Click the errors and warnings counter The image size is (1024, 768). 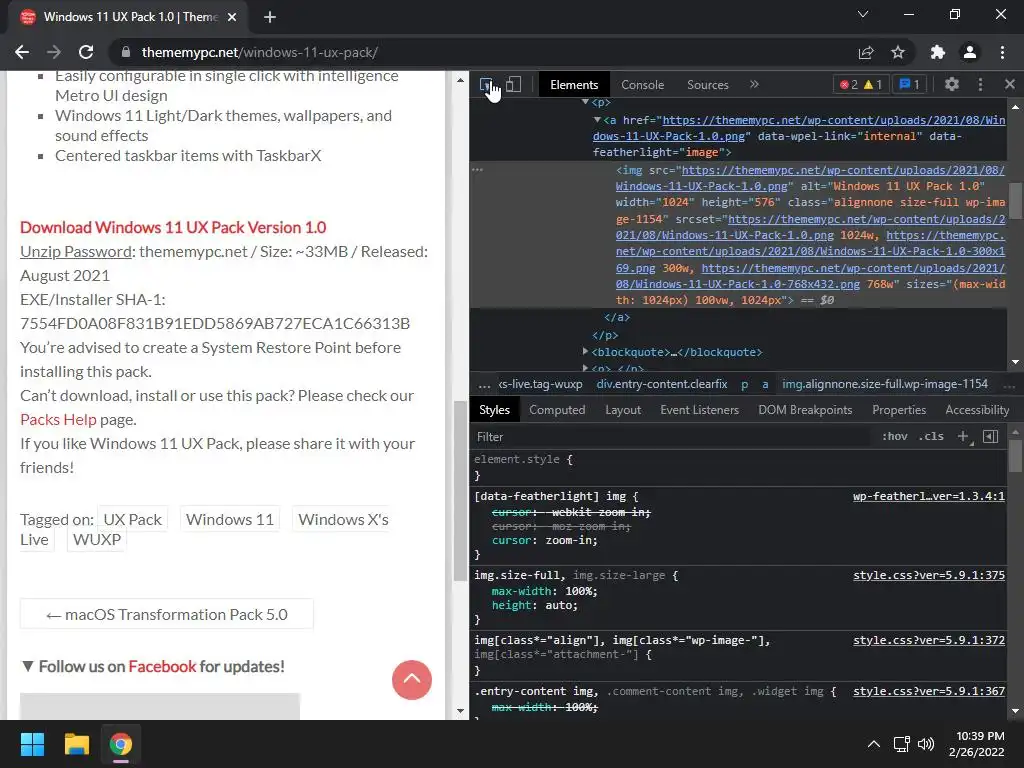click(x=861, y=84)
